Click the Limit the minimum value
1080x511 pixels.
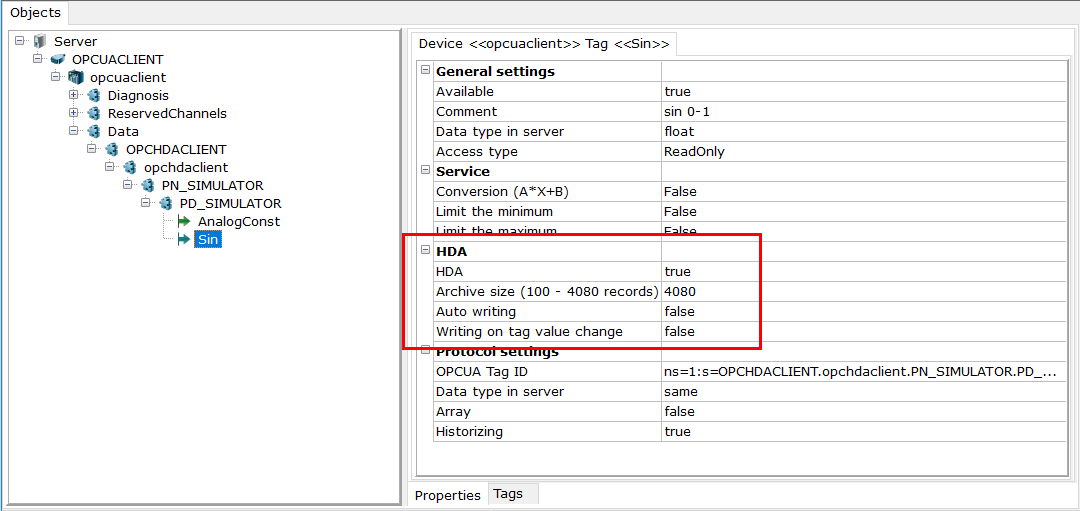863,211
